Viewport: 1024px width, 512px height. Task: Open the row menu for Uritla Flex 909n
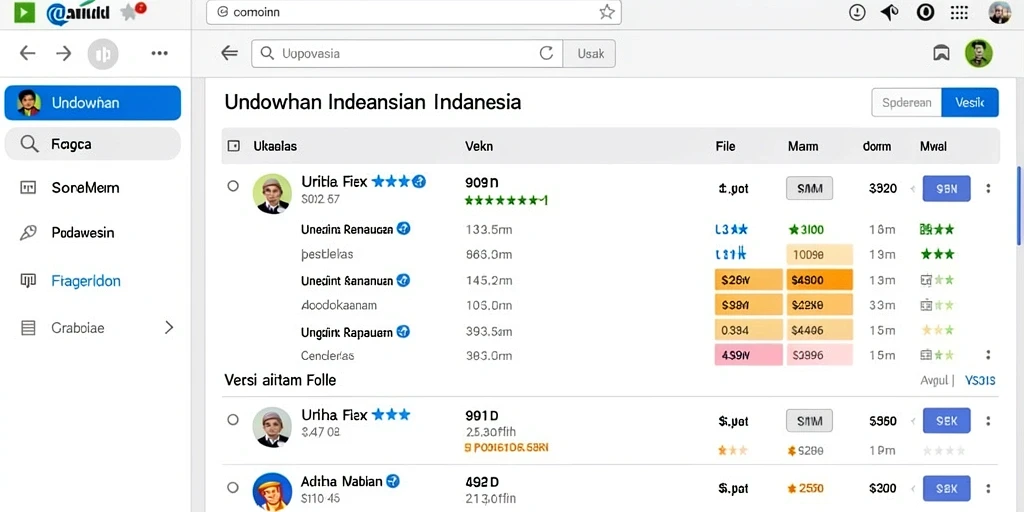(988, 189)
